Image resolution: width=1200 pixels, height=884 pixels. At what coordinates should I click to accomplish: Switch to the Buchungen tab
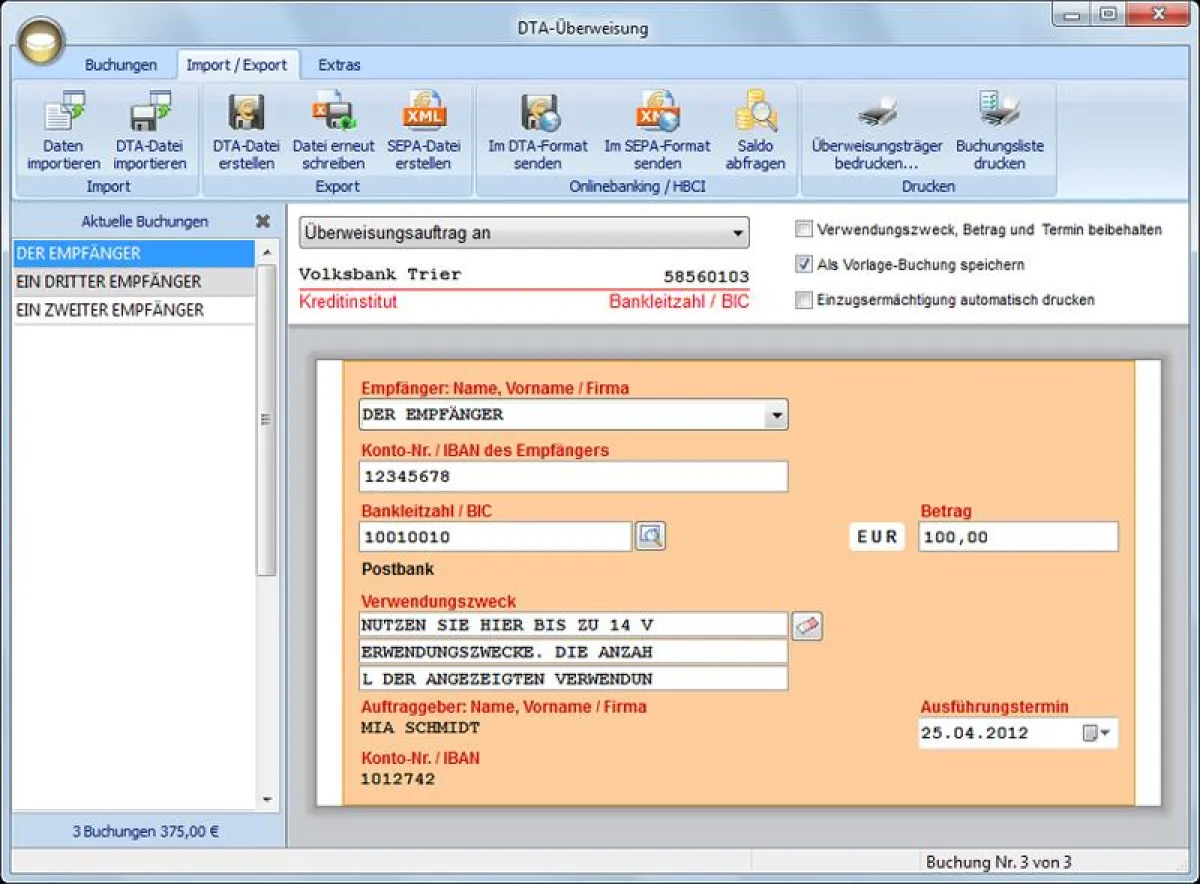(121, 64)
